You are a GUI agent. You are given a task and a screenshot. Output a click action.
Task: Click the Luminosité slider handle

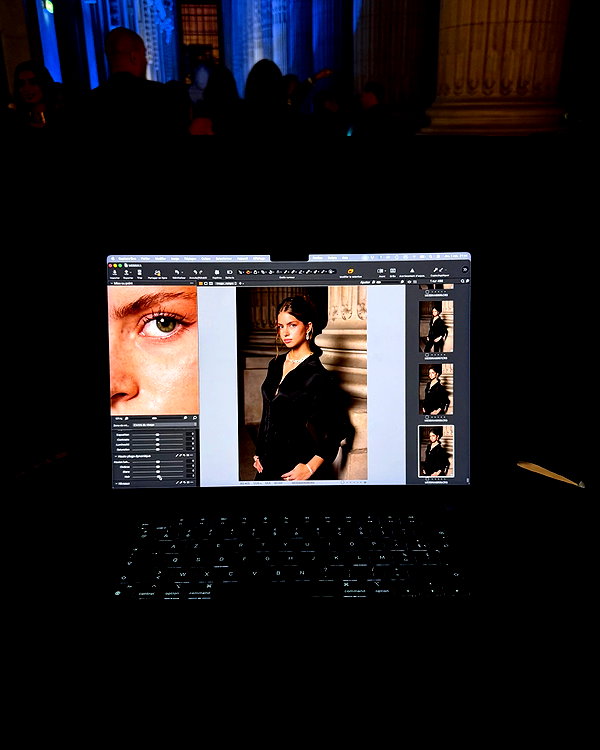[x=157, y=445]
